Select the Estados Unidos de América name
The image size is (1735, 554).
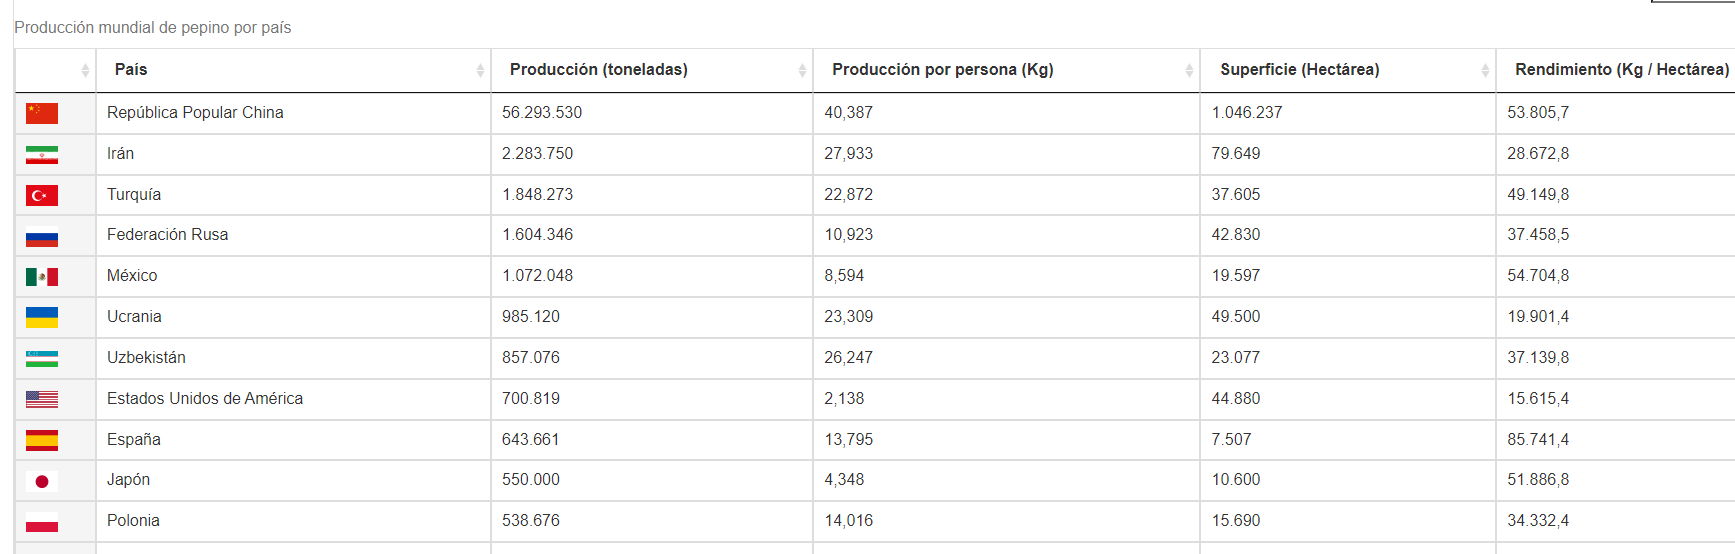pos(205,399)
